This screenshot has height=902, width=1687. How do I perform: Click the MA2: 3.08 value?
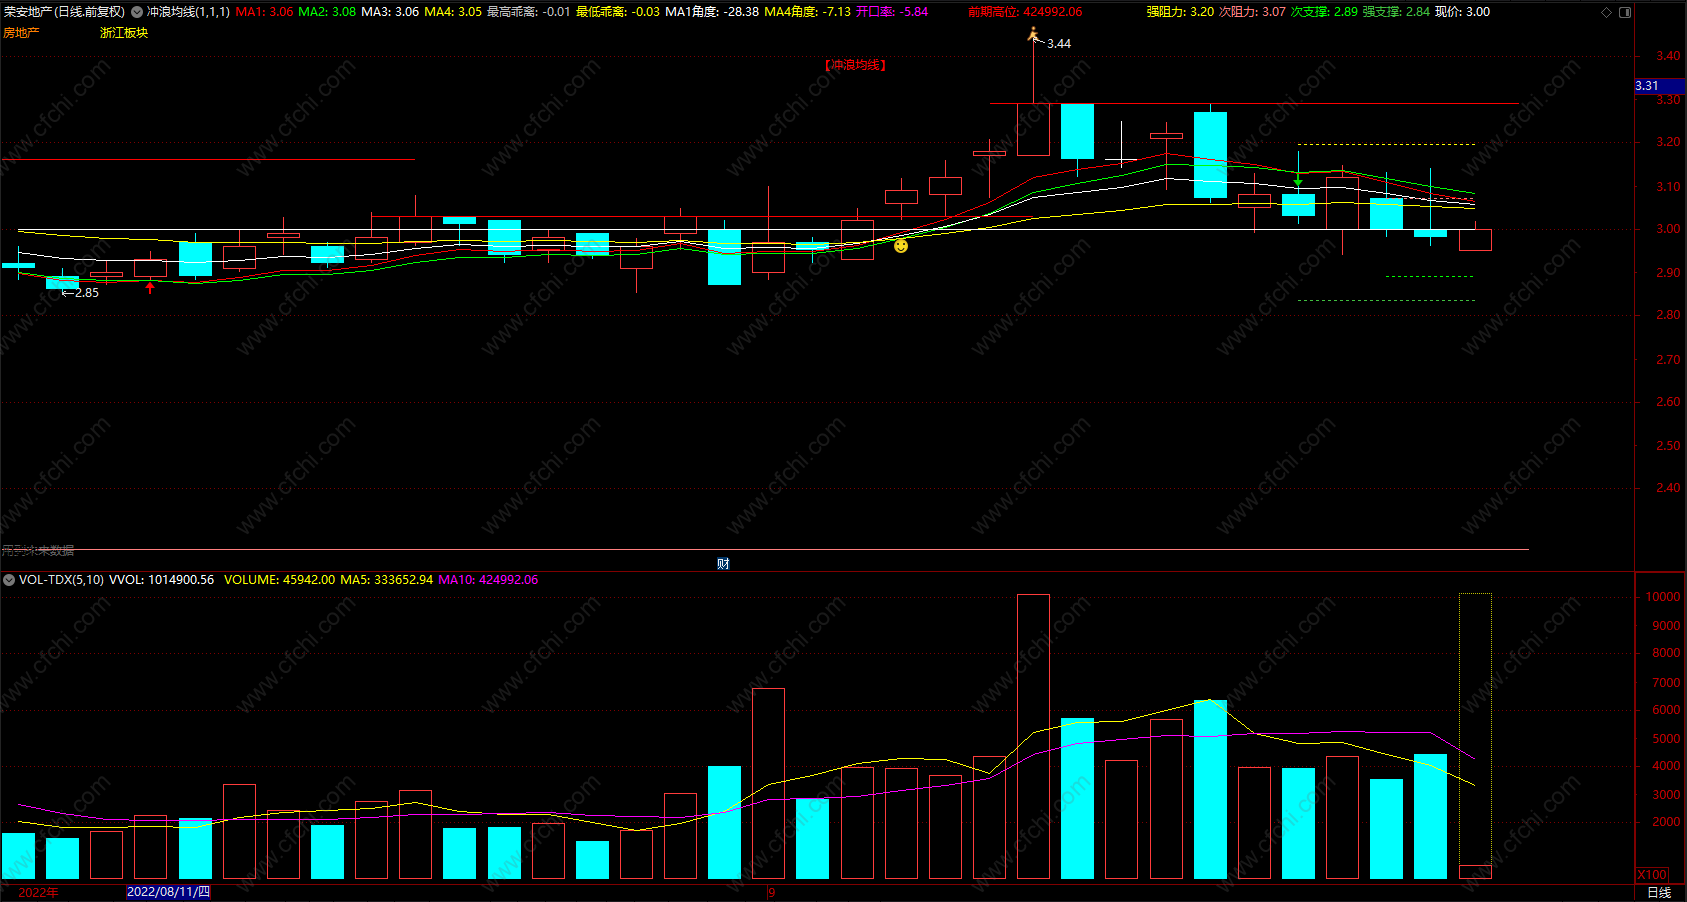click(327, 12)
